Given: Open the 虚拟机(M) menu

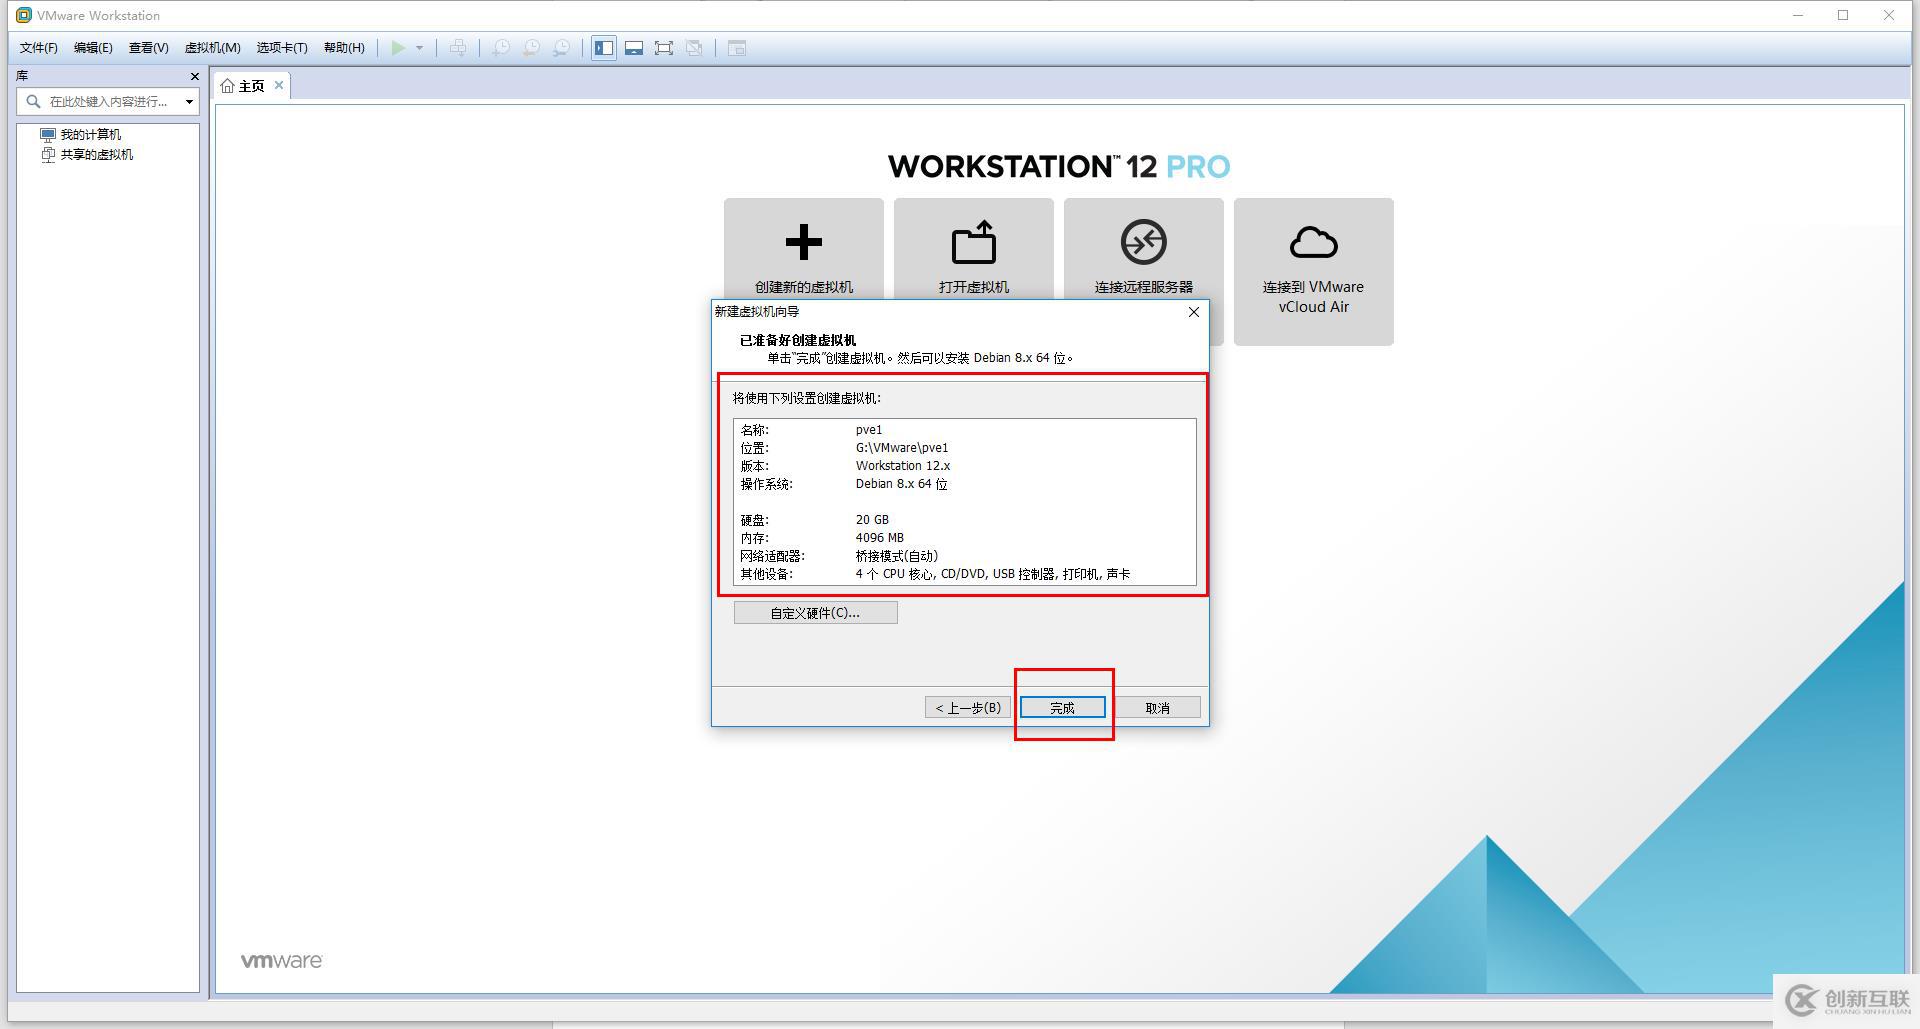Looking at the screenshot, I should 213,47.
